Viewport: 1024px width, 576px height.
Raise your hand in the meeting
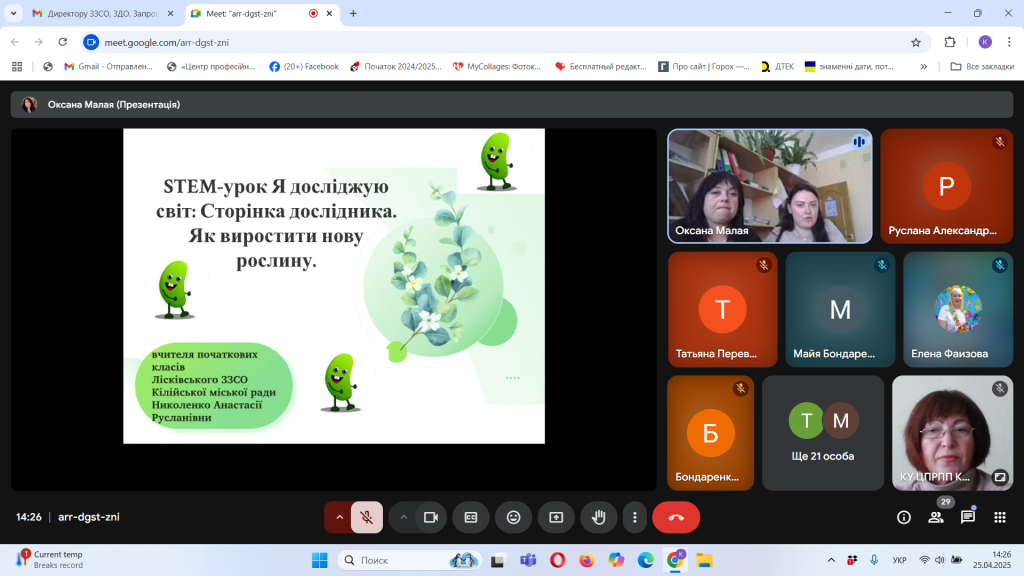[599, 517]
